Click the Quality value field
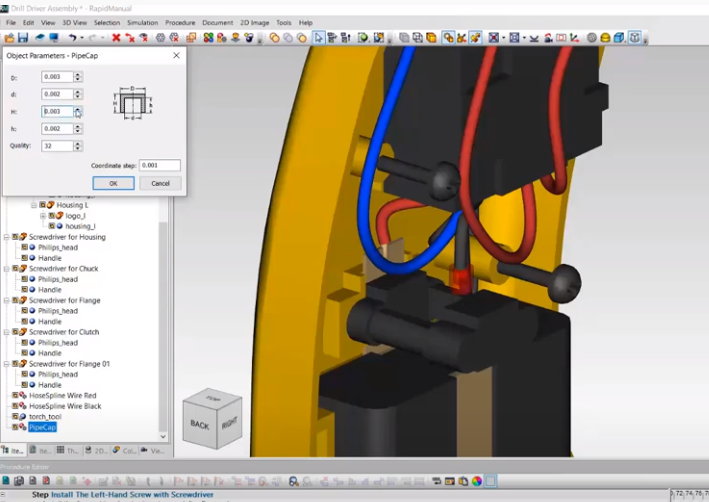The height and width of the screenshot is (502, 709). (57, 146)
